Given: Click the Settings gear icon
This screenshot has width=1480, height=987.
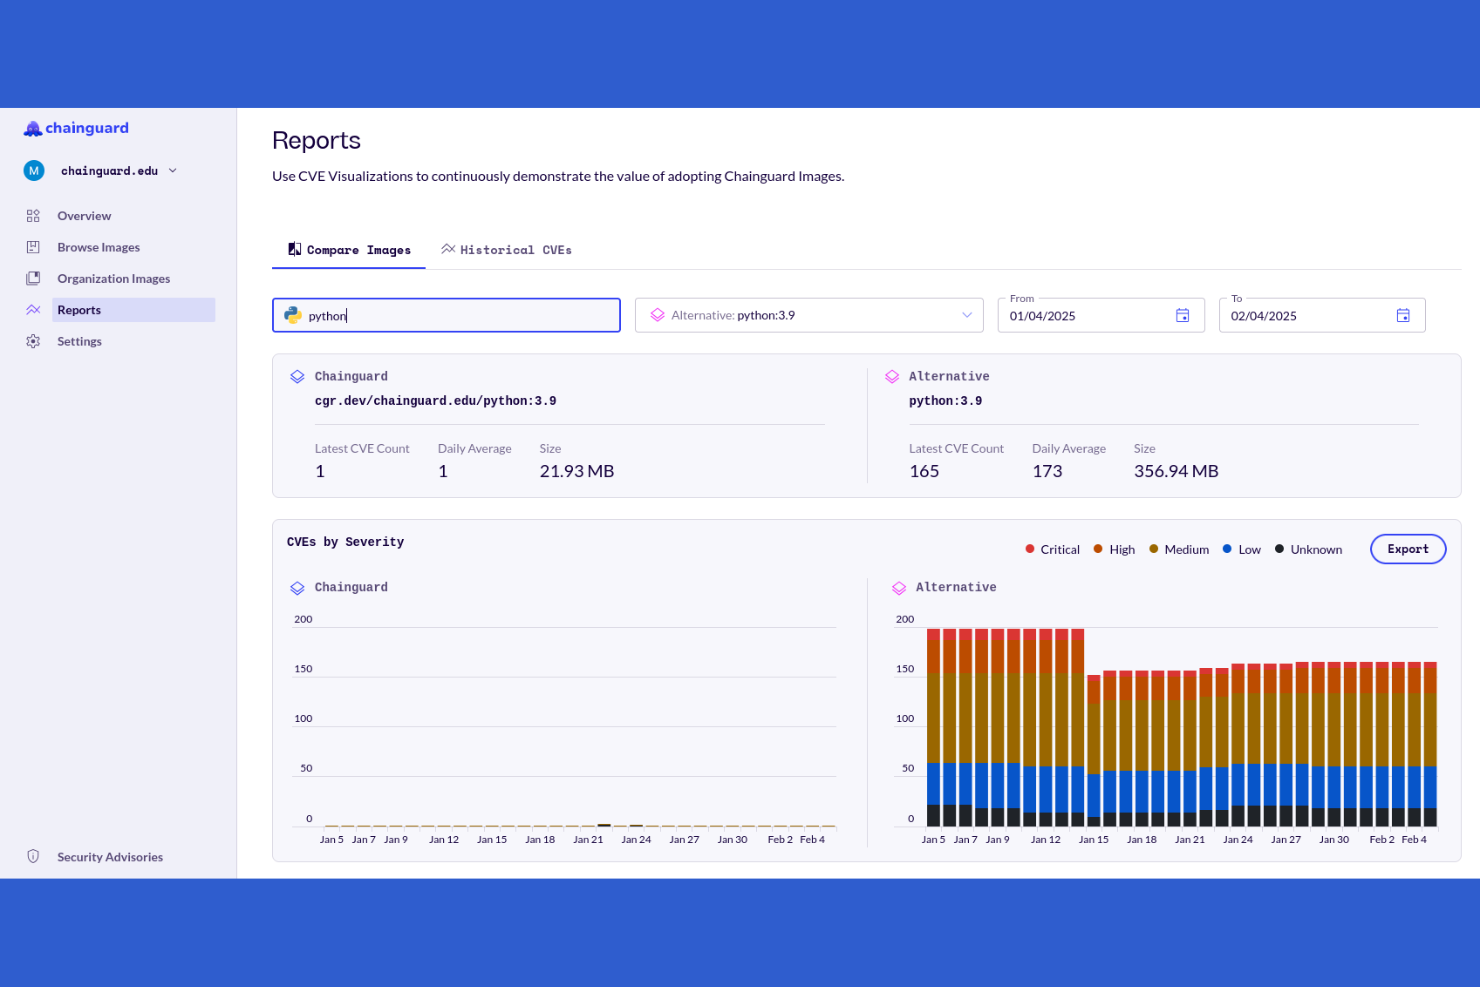Looking at the screenshot, I should click(33, 342).
